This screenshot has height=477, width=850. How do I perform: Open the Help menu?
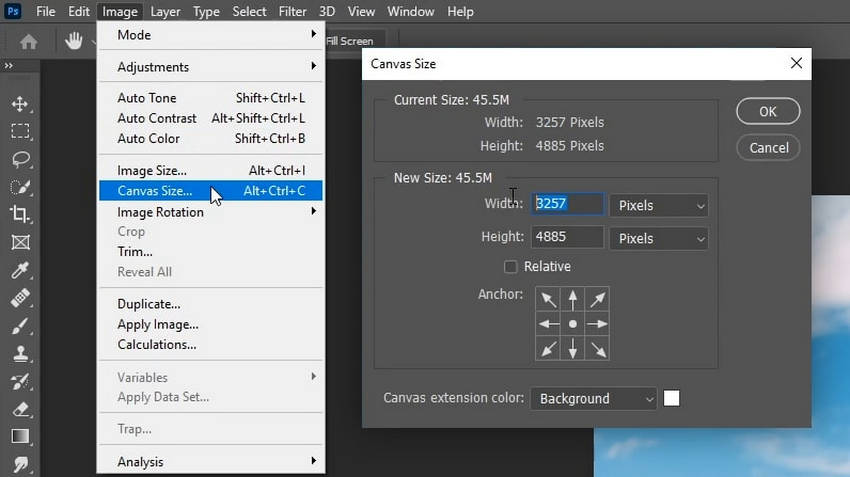(x=460, y=11)
